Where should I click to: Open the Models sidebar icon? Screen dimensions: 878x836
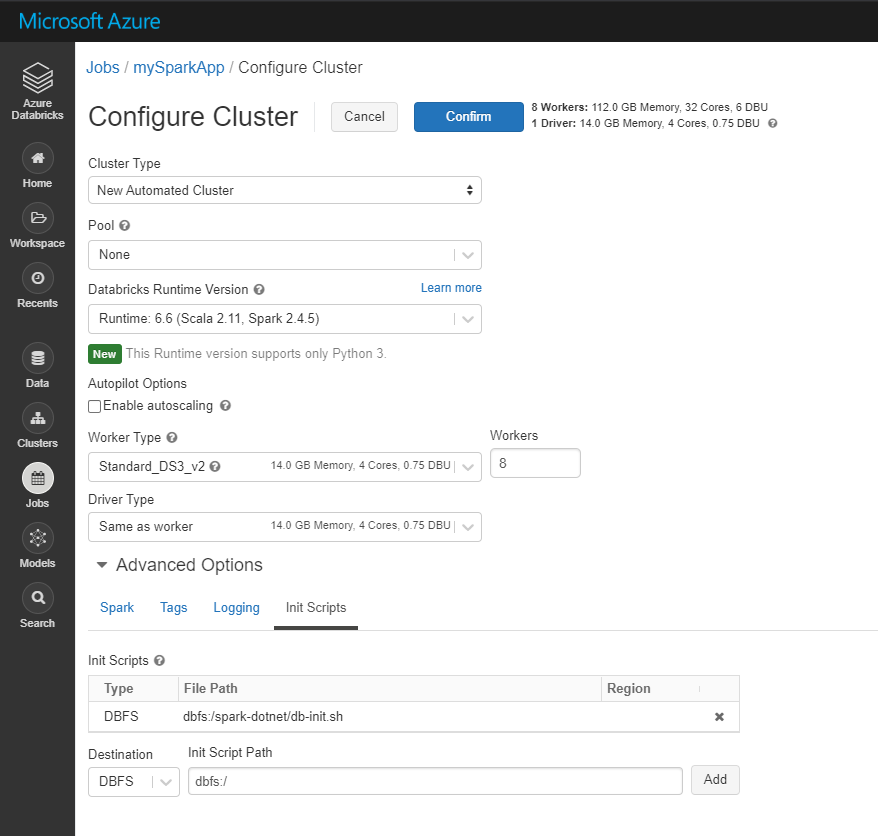click(38, 538)
